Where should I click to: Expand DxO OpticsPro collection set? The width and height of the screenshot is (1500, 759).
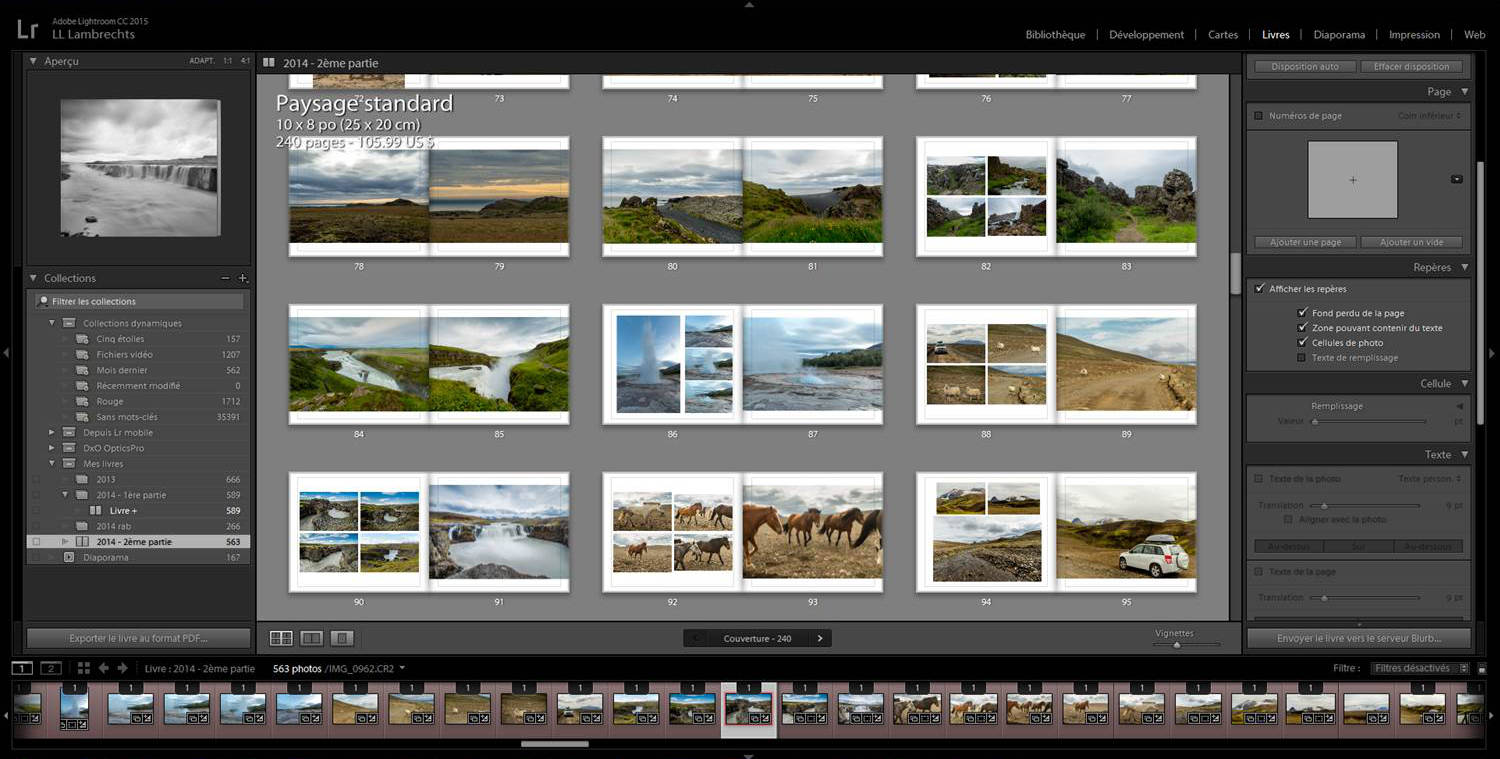(52, 448)
